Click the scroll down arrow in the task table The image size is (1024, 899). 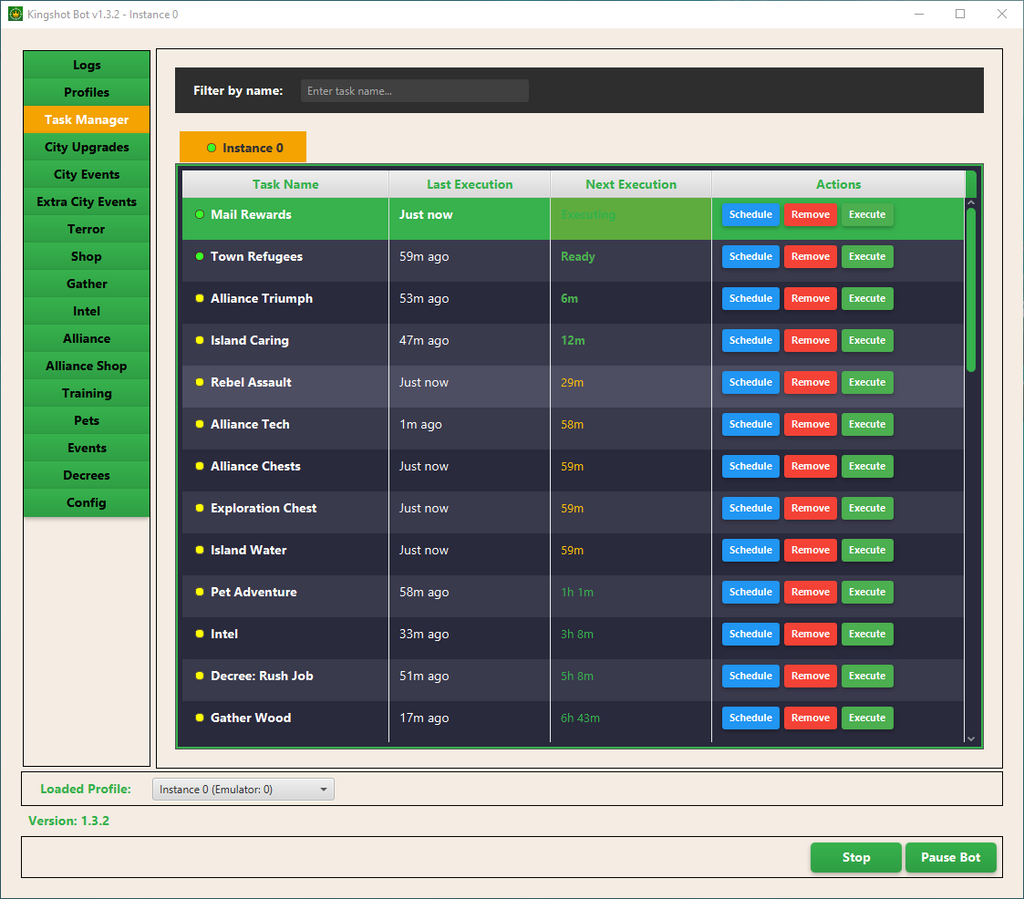point(970,738)
